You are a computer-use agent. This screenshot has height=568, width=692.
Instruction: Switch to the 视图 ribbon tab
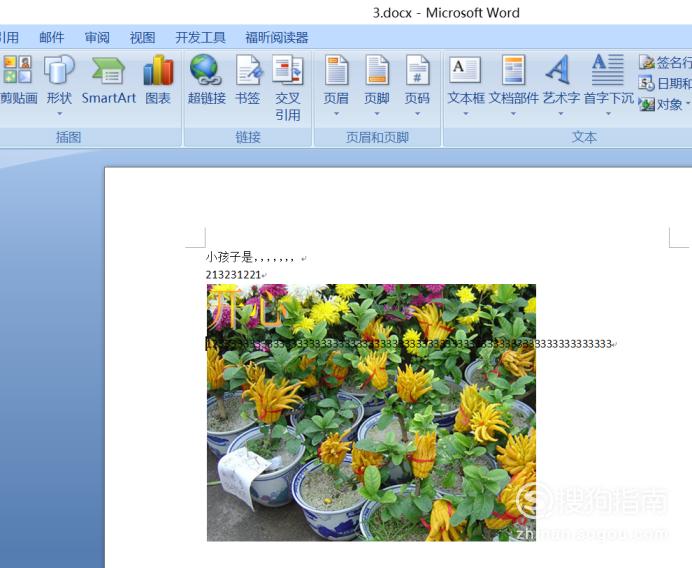pos(143,38)
